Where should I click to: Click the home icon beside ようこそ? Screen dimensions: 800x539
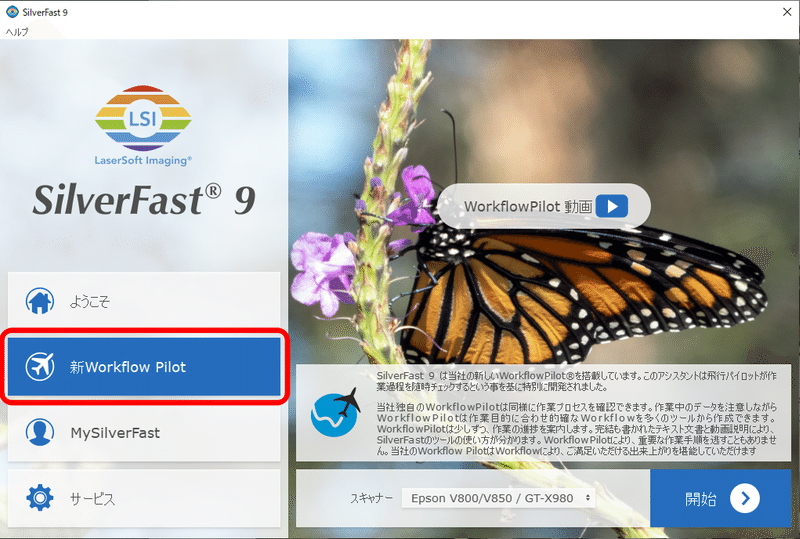click(x=40, y=301)
